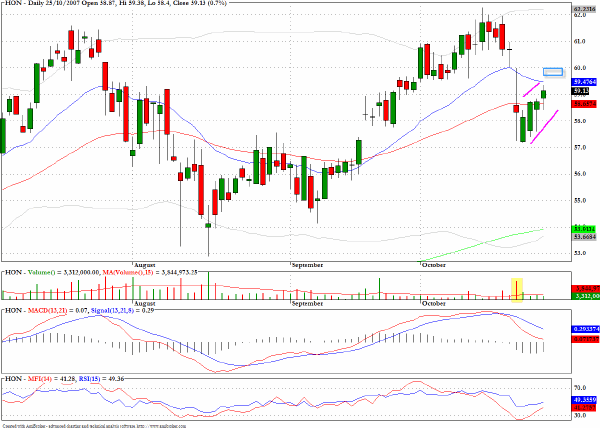
Task: Select August label under the volume pane
Action: point(145,304)
